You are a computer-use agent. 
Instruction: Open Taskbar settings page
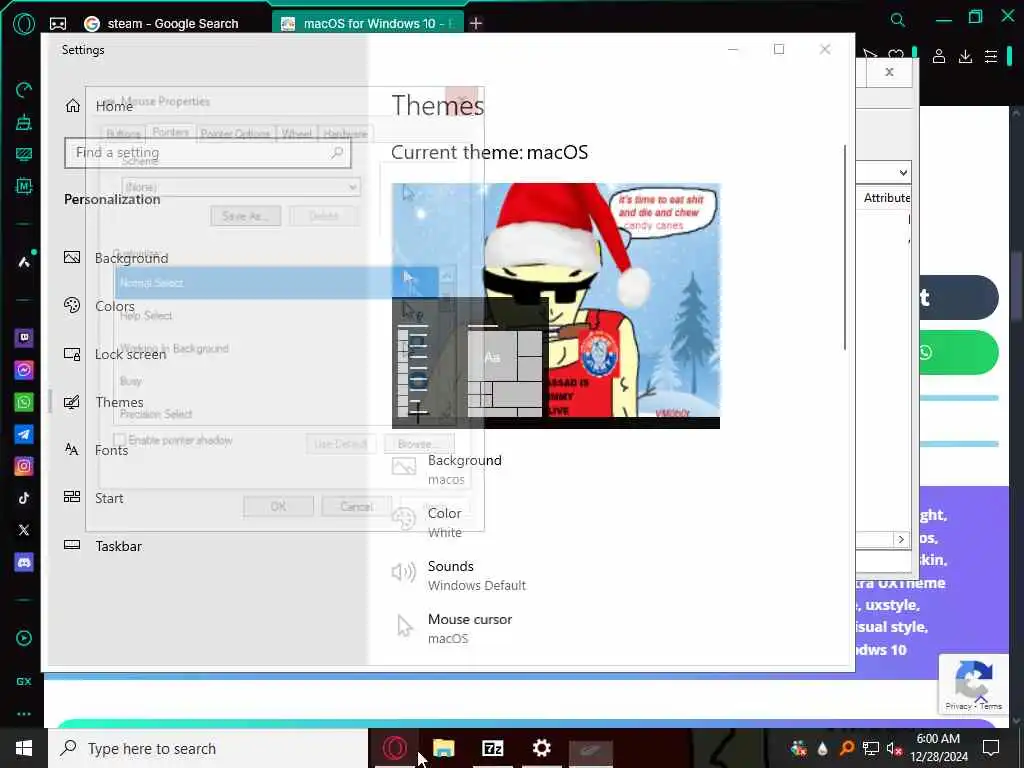click(x=103, y=546)
